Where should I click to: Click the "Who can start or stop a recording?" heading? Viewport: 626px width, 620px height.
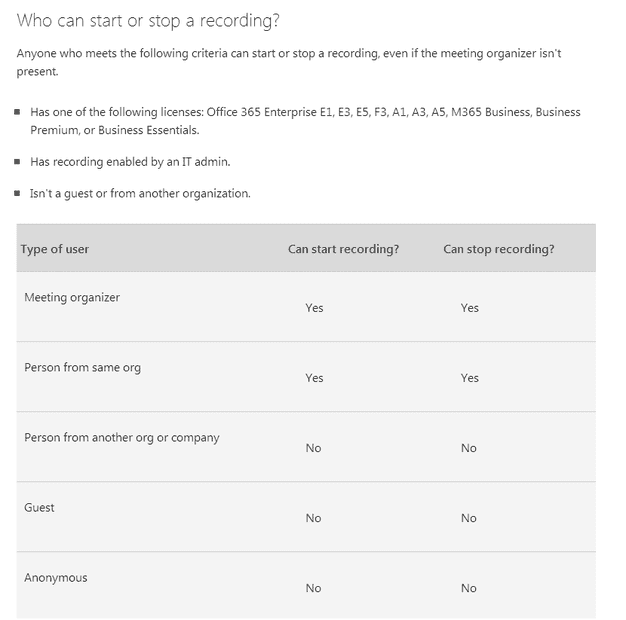click(x=147, y=20)
